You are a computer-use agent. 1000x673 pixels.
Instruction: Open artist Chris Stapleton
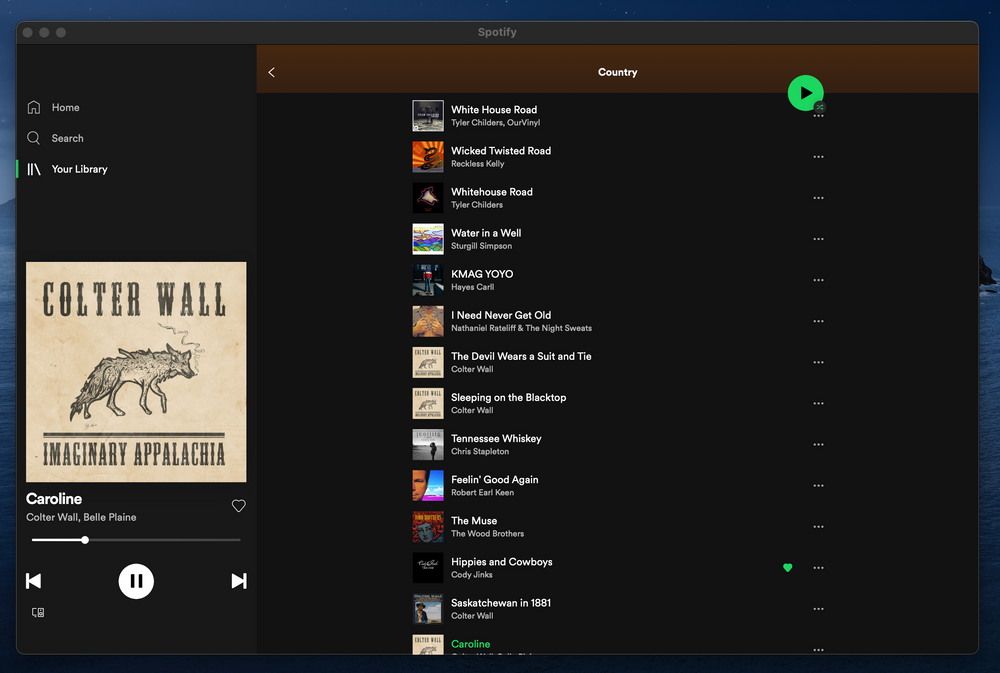pos(480,452)
